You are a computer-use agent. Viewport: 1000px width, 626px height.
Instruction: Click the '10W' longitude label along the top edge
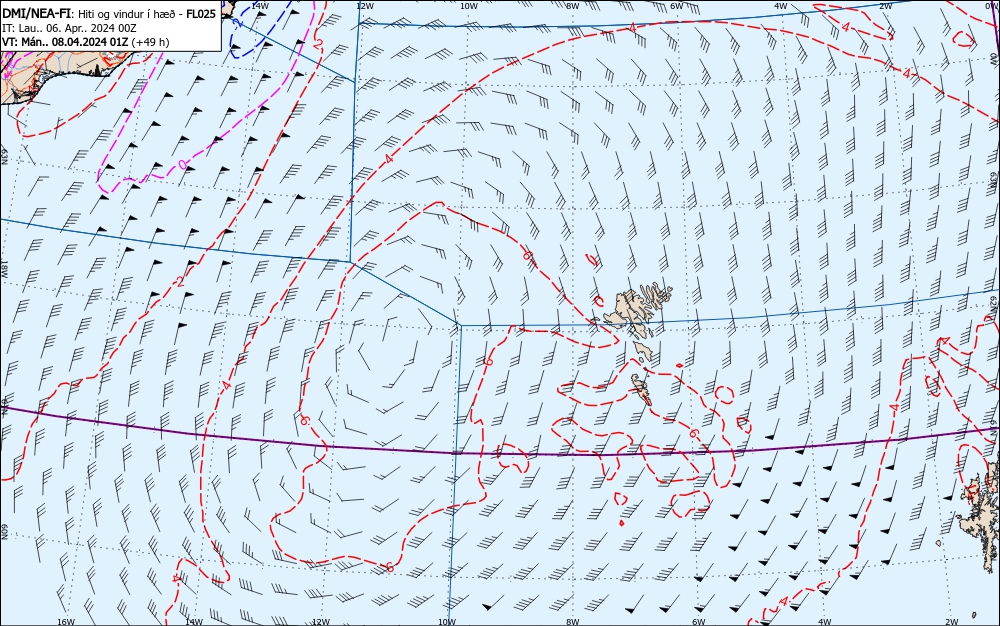coord(468,6)
